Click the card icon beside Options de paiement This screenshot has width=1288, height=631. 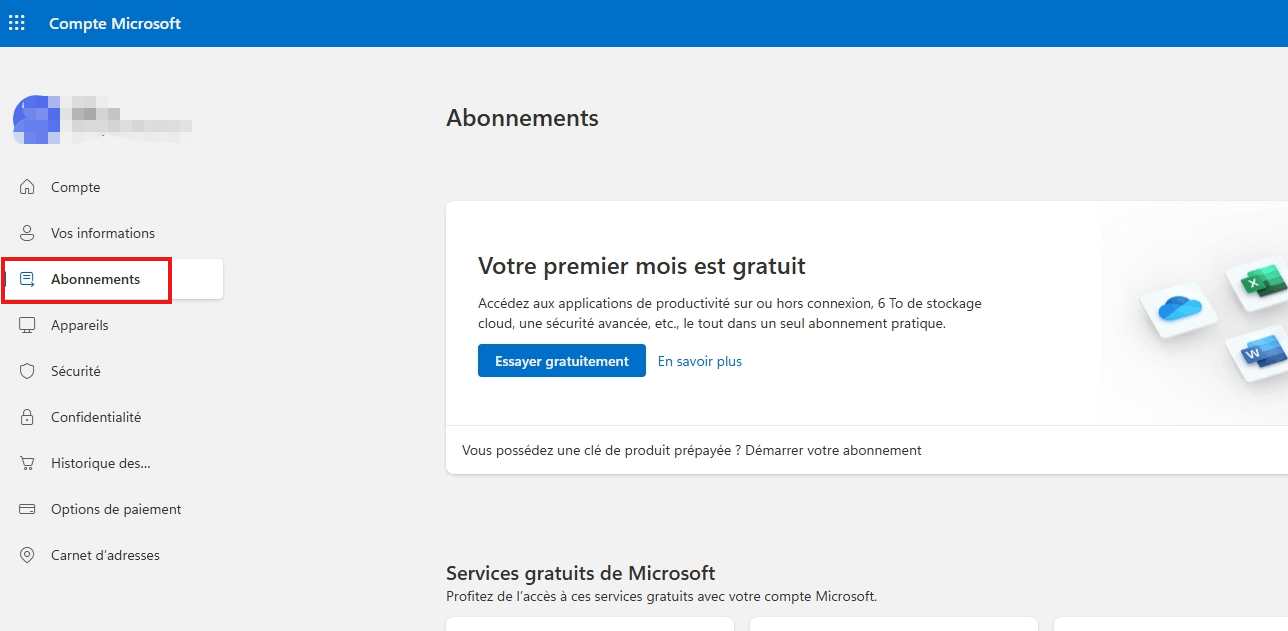28,509
